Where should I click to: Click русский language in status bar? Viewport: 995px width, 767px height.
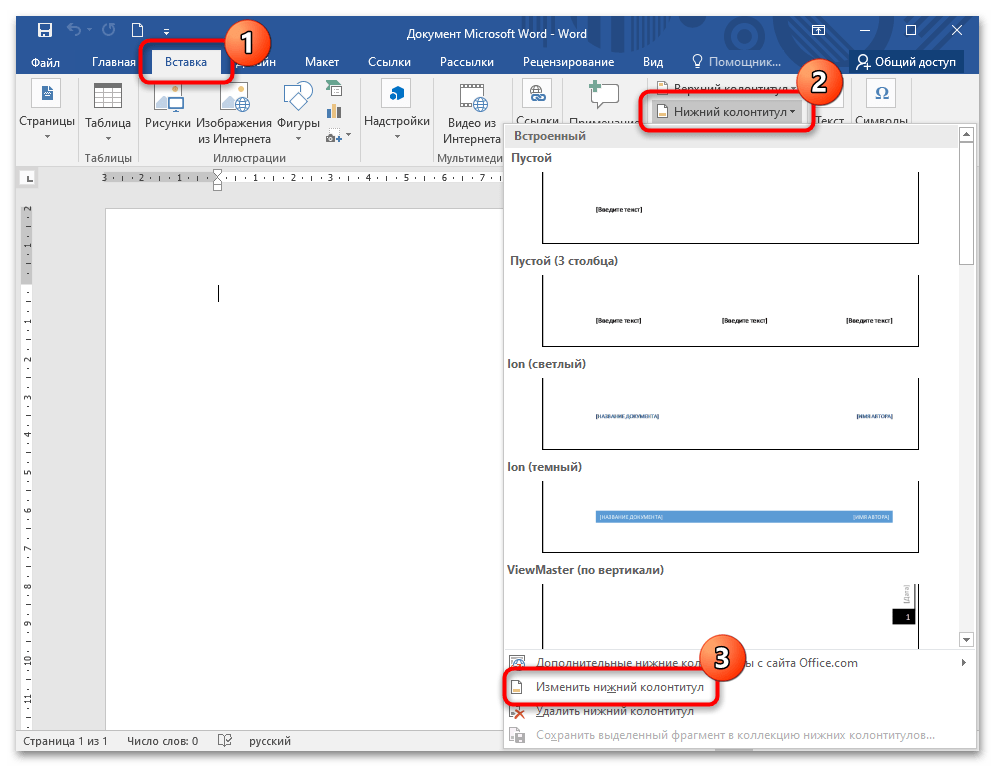[x=270, y=741]
